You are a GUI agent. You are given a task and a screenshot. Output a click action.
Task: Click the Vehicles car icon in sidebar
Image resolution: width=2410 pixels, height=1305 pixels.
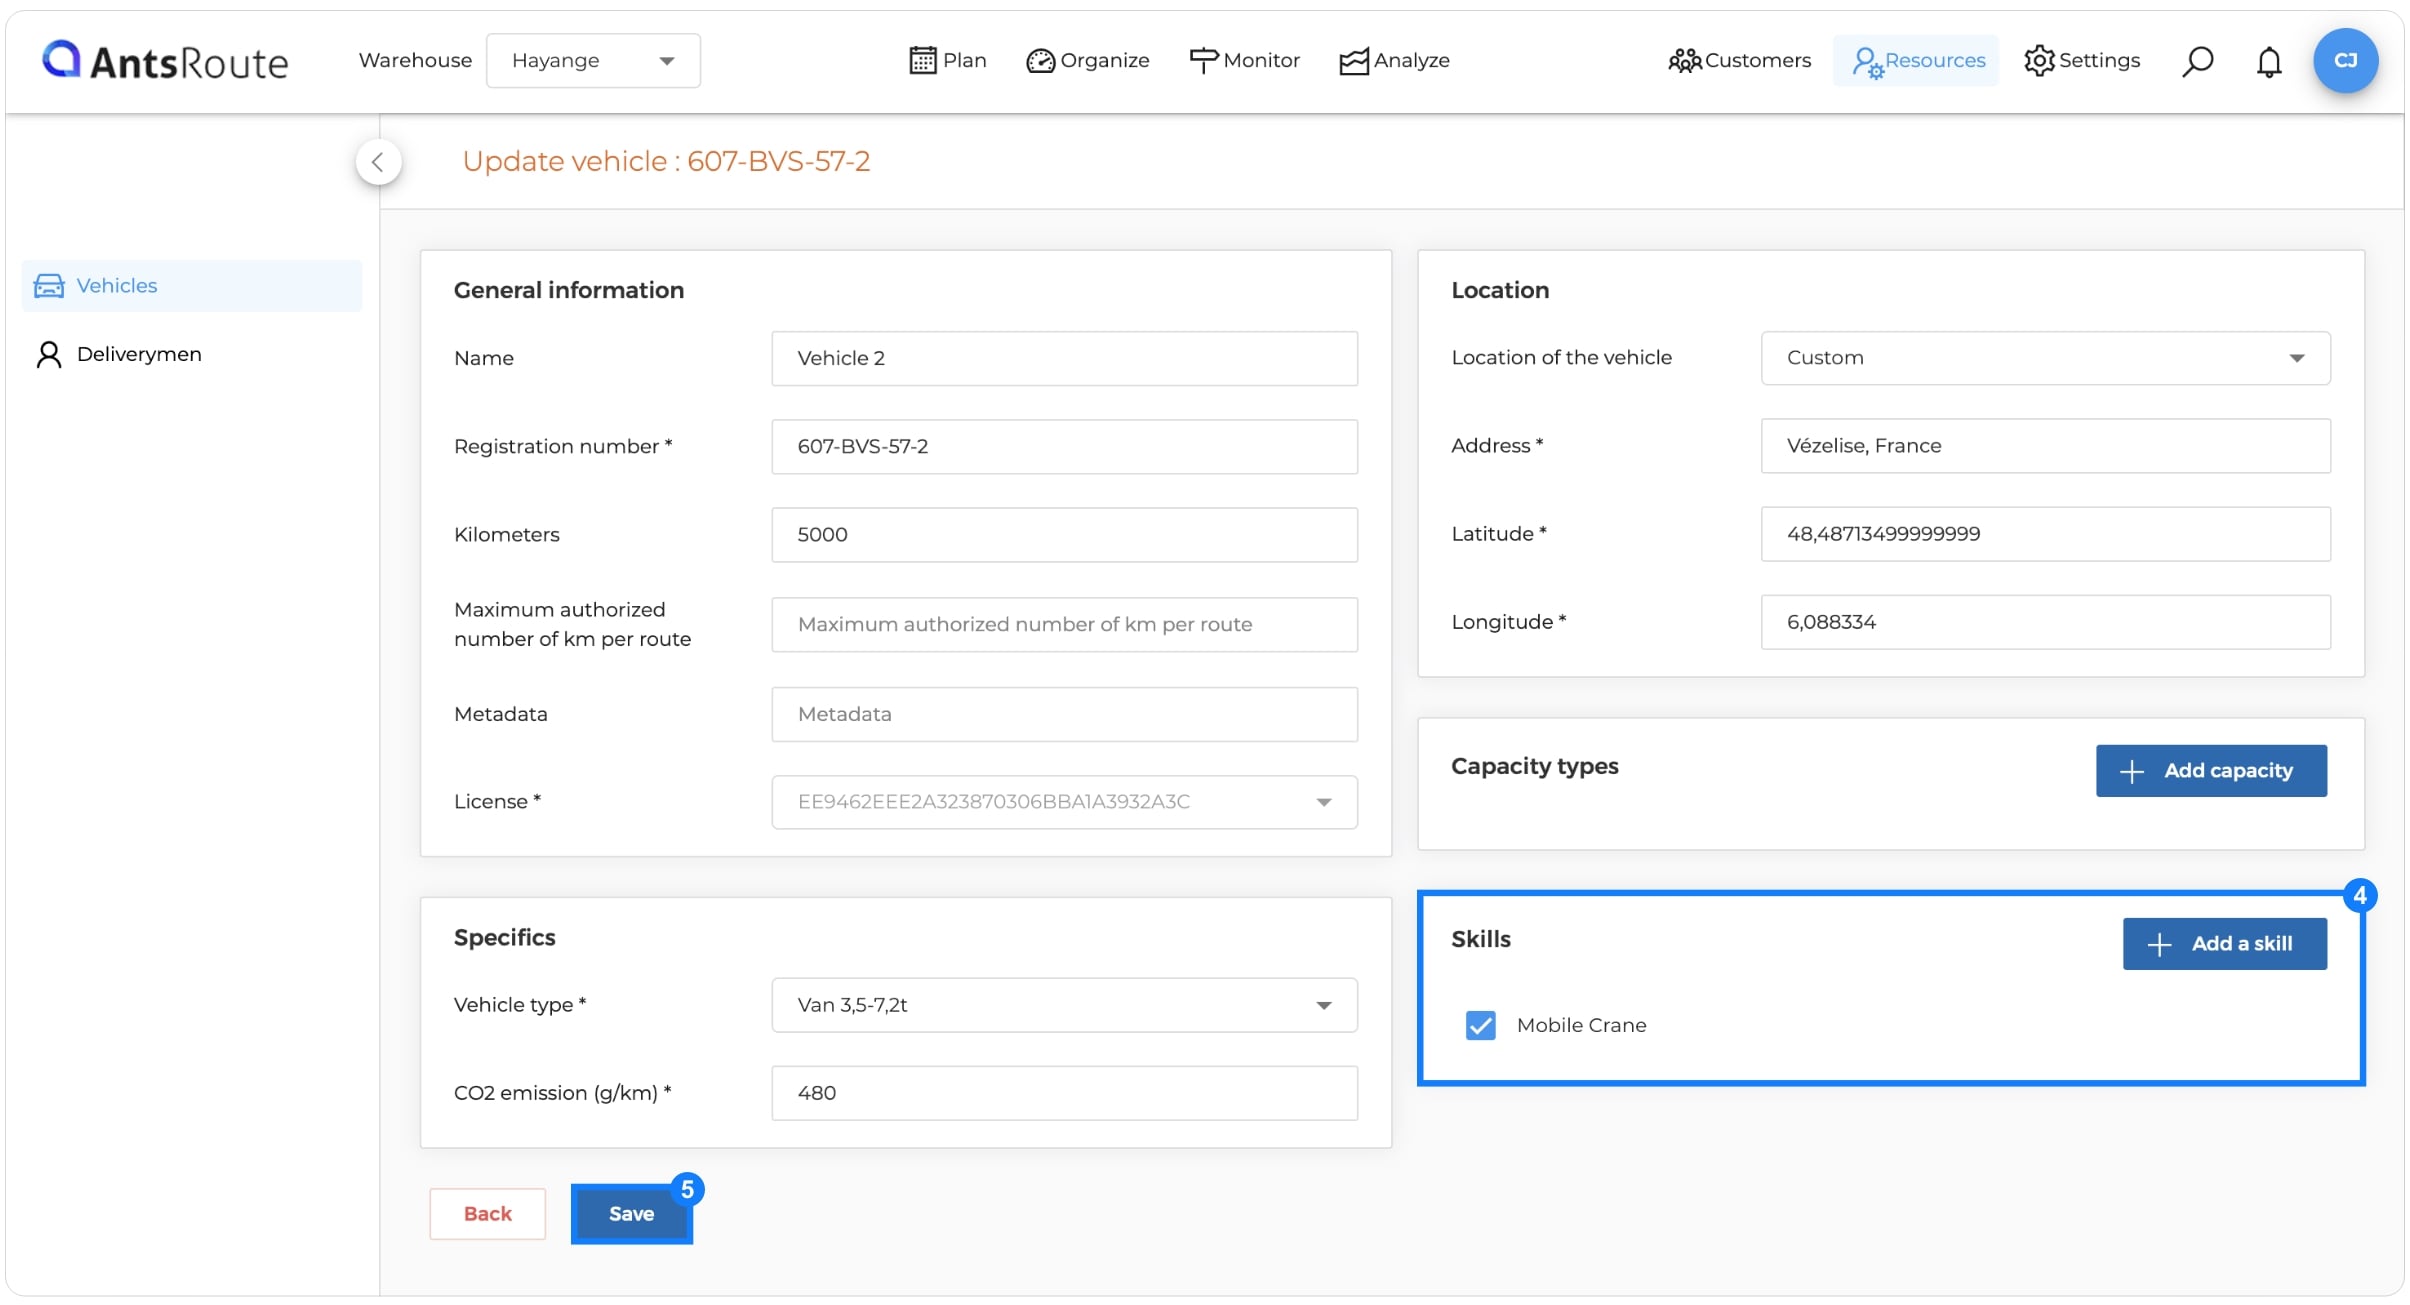click(x=49, y=286)
